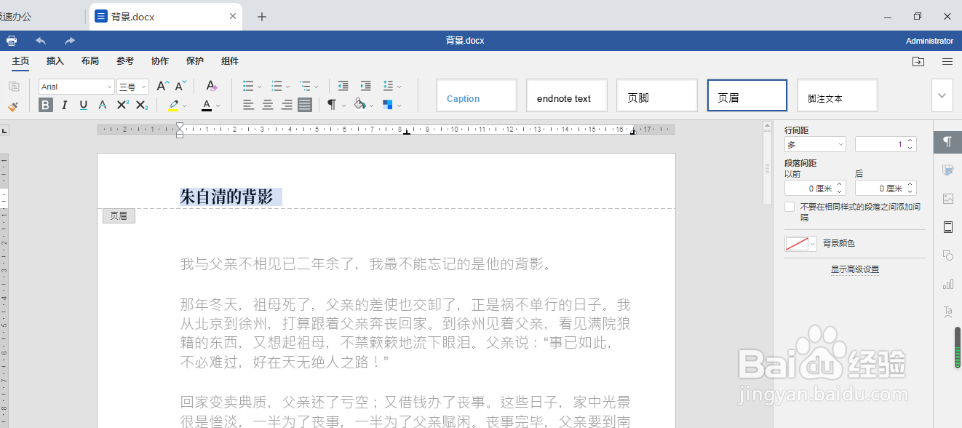Show nonprinting paragraph marks

[332, 105]
